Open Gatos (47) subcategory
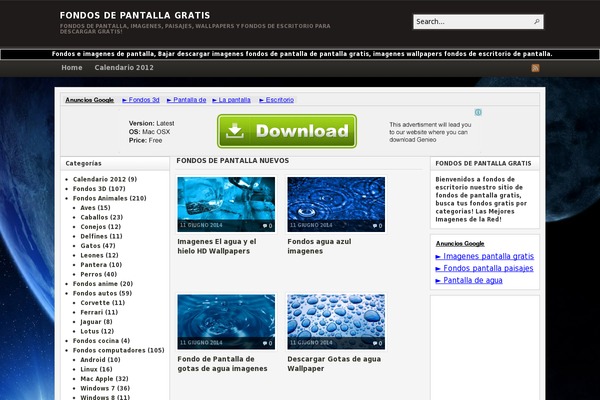This screenshot has height=400, width=600. 98,246
